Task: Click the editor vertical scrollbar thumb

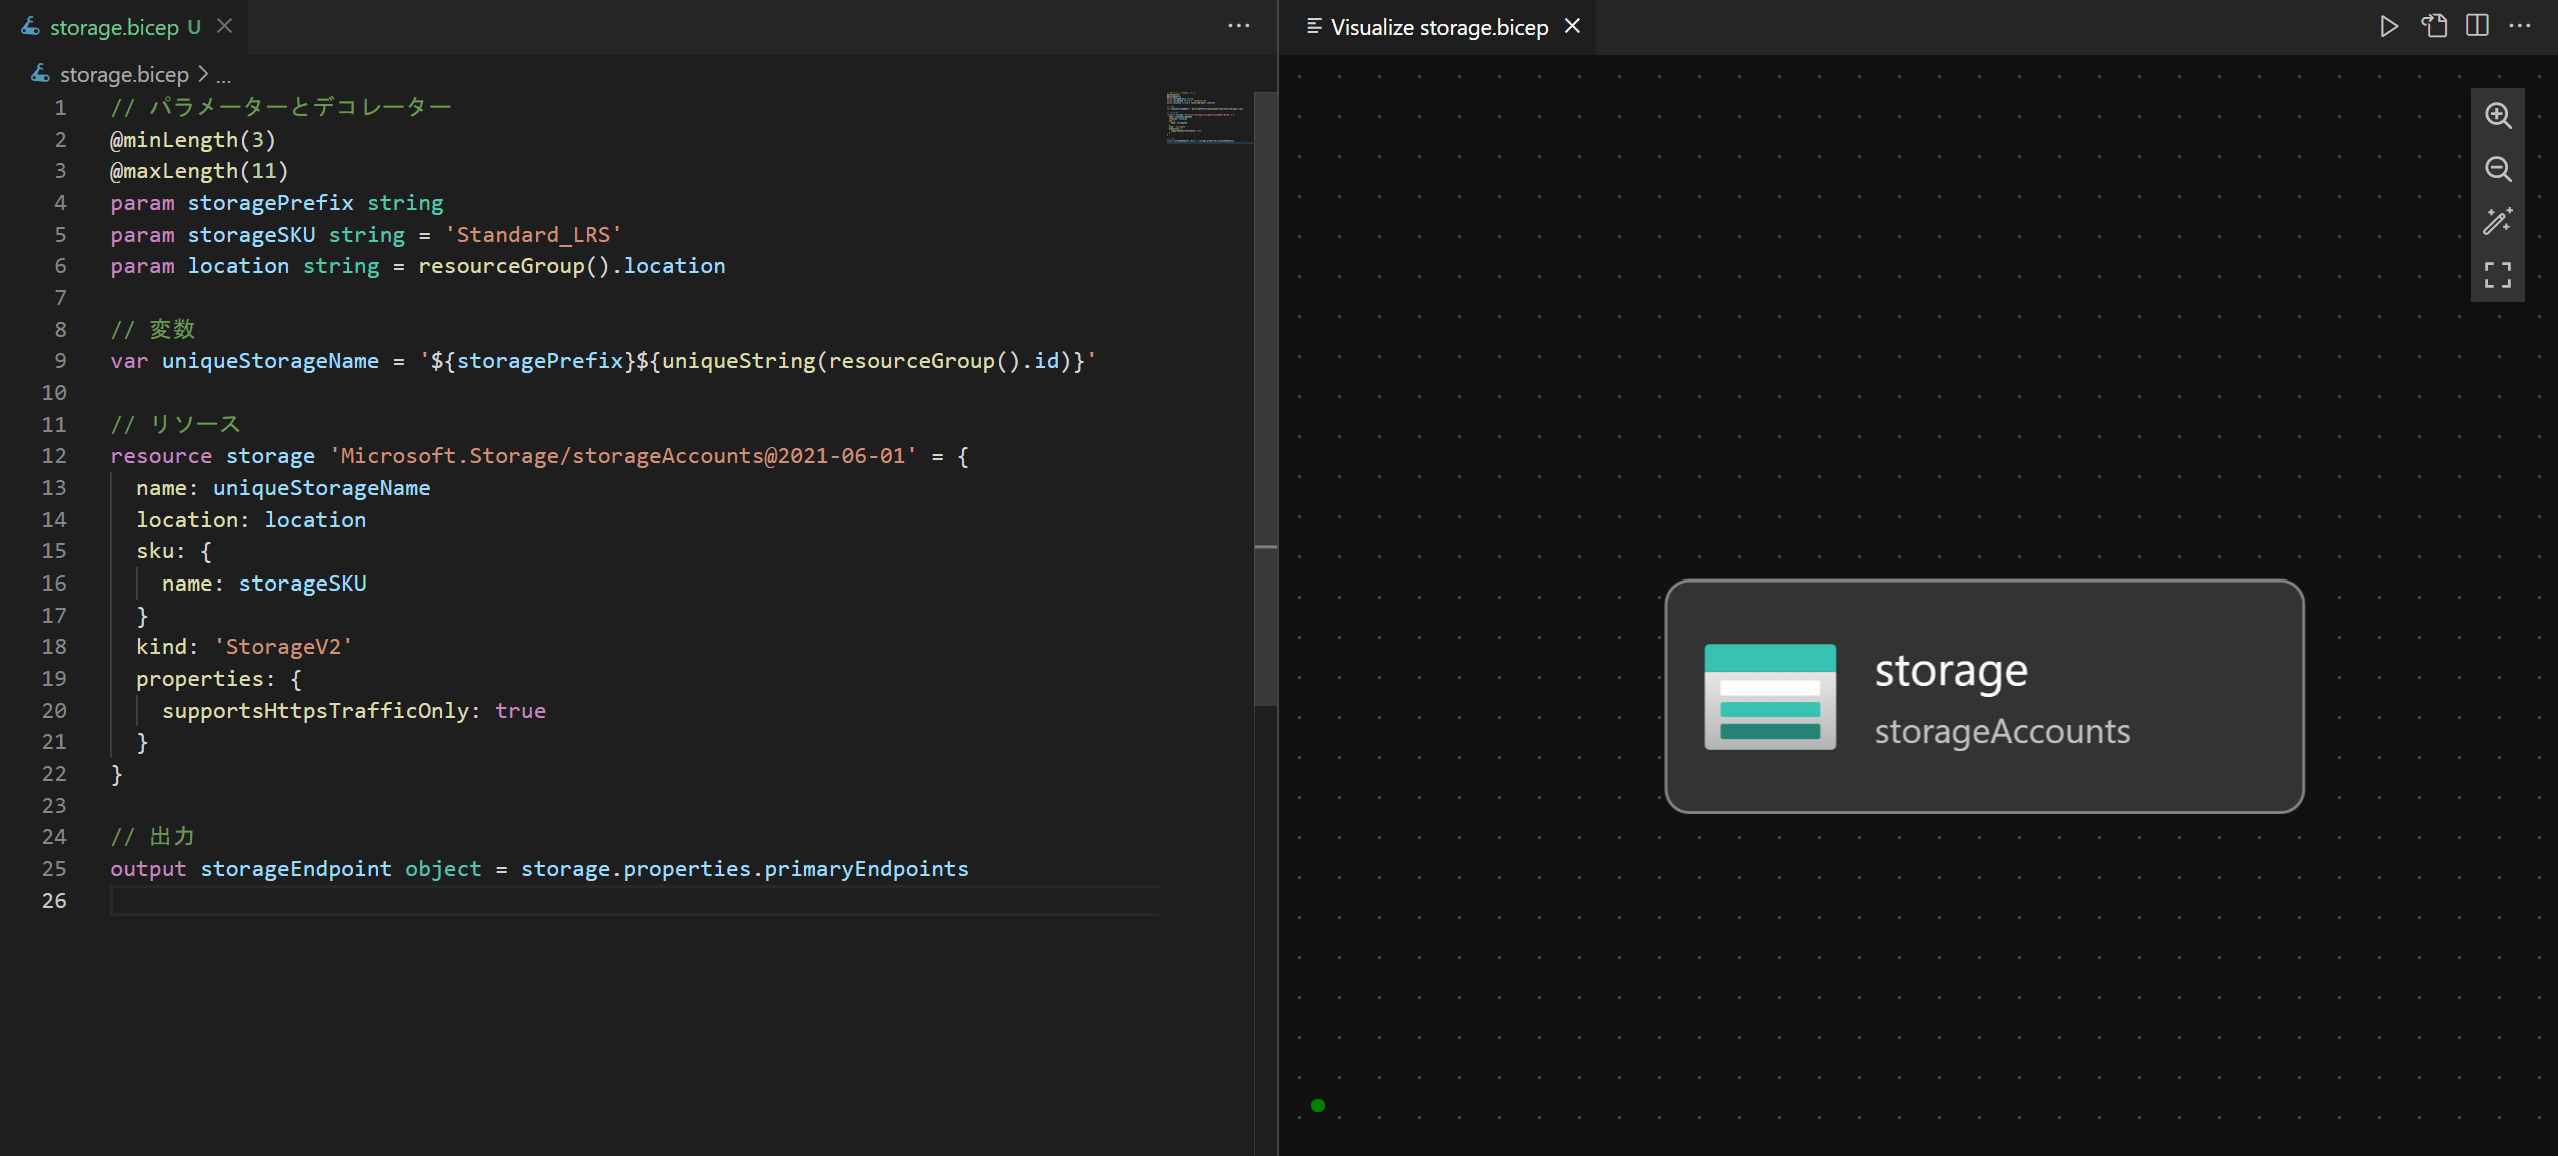Action: coord(1265,400)
